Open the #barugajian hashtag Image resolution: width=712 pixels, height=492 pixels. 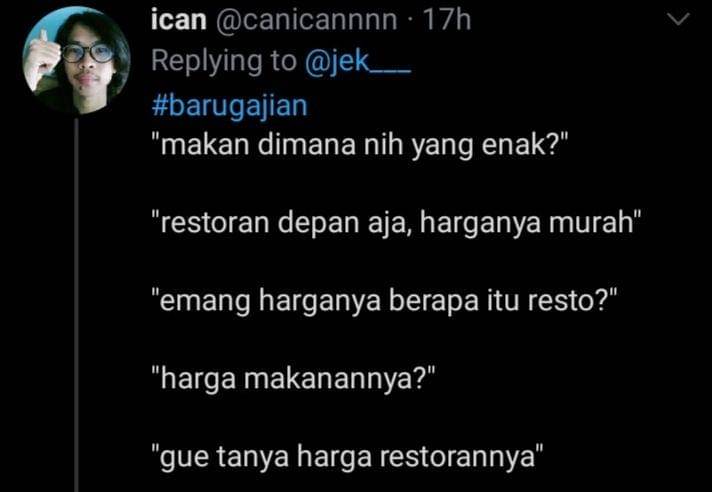230,107
